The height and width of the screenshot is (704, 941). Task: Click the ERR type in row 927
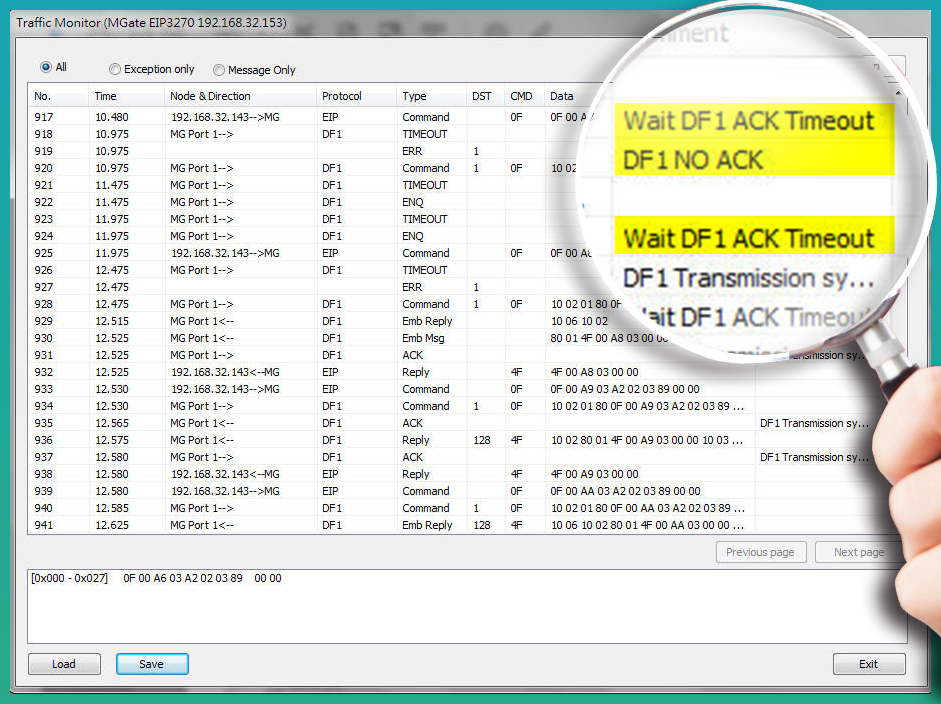[412, 287]
